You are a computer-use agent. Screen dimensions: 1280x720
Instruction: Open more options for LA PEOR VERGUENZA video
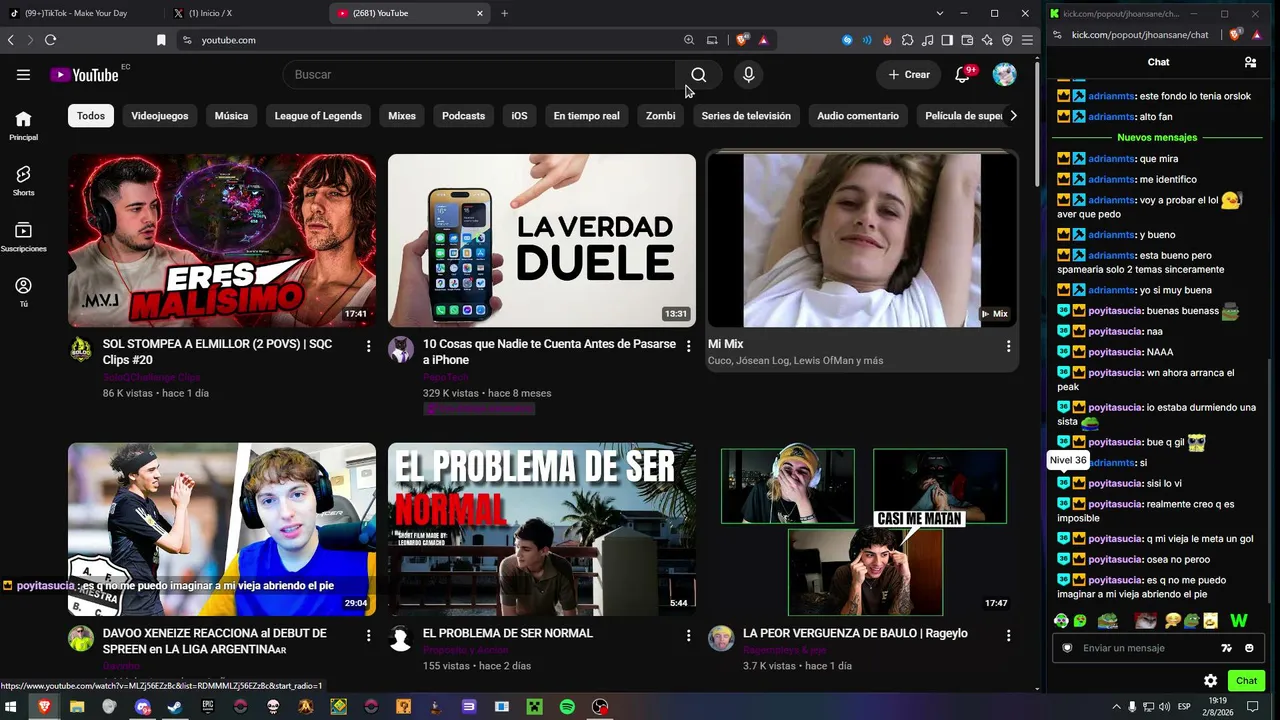pos(1008,635)
